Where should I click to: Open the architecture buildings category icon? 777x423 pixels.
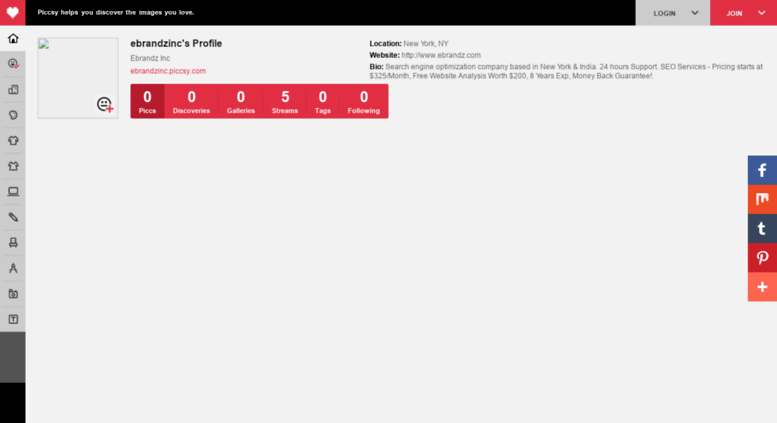tap(13, 90)
